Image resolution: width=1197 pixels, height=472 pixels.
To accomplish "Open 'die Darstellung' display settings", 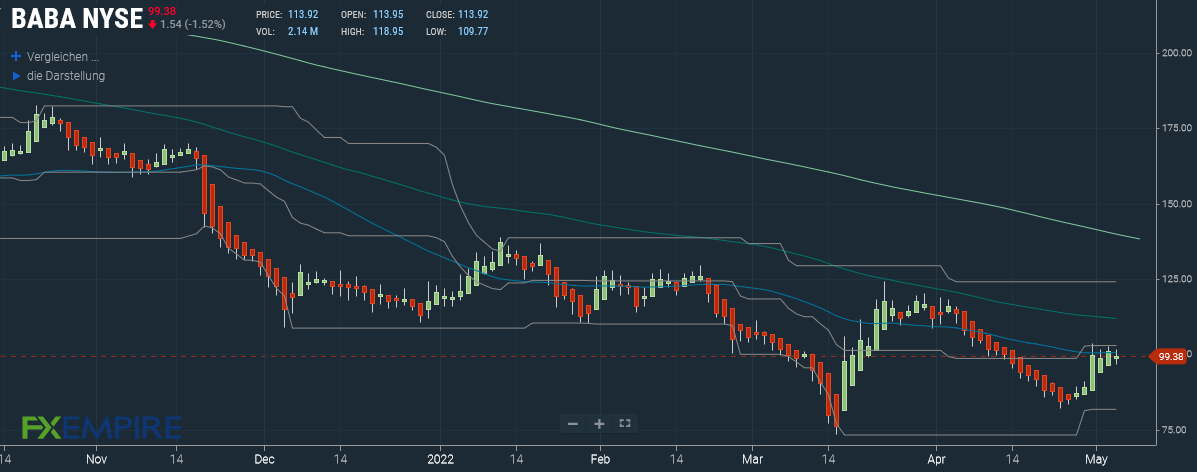I will click(x=66, y=76).
